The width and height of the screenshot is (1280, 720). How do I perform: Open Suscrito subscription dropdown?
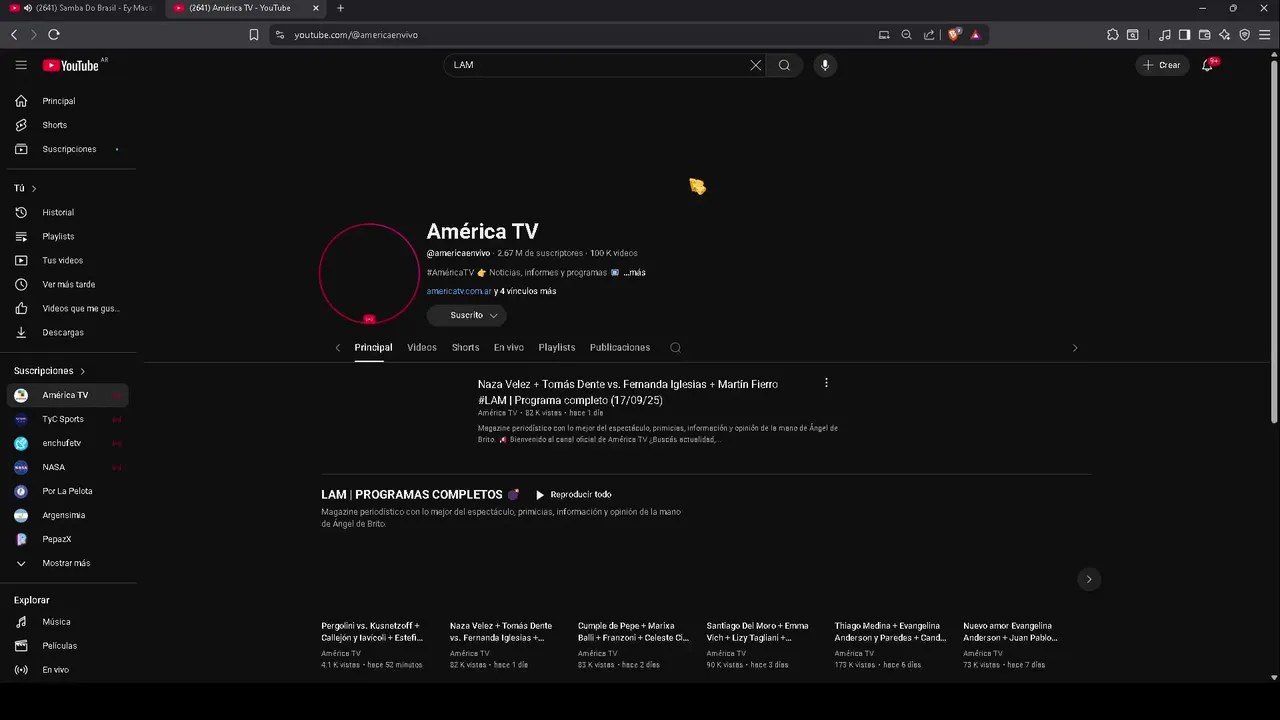pos(467,315)
